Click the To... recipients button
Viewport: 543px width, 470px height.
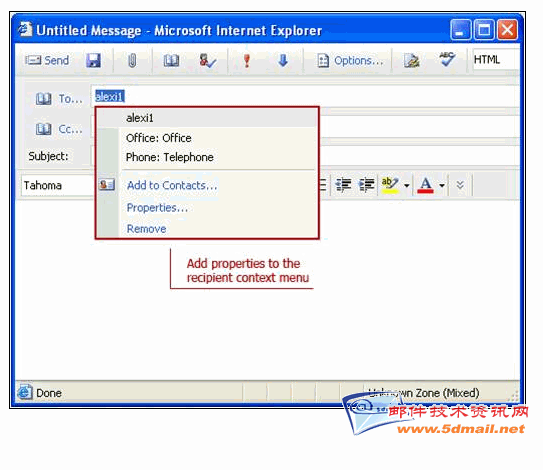(x=60, y=99)
